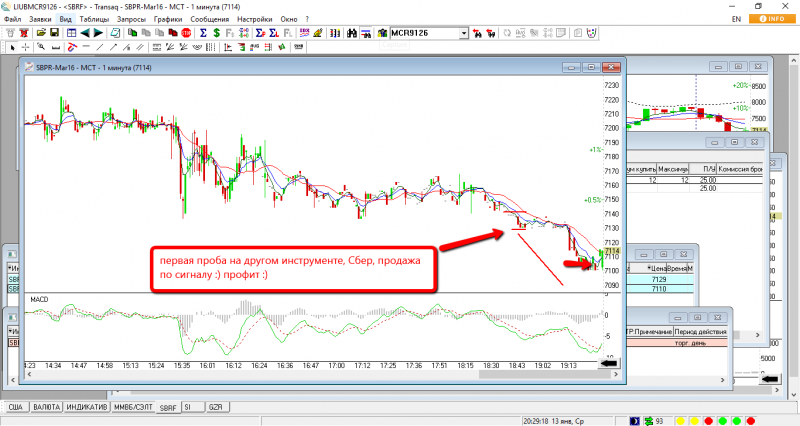This screenshot has width=800, height=426.
Task: Select the ruler measurement tool
Action: pos(56,47)
